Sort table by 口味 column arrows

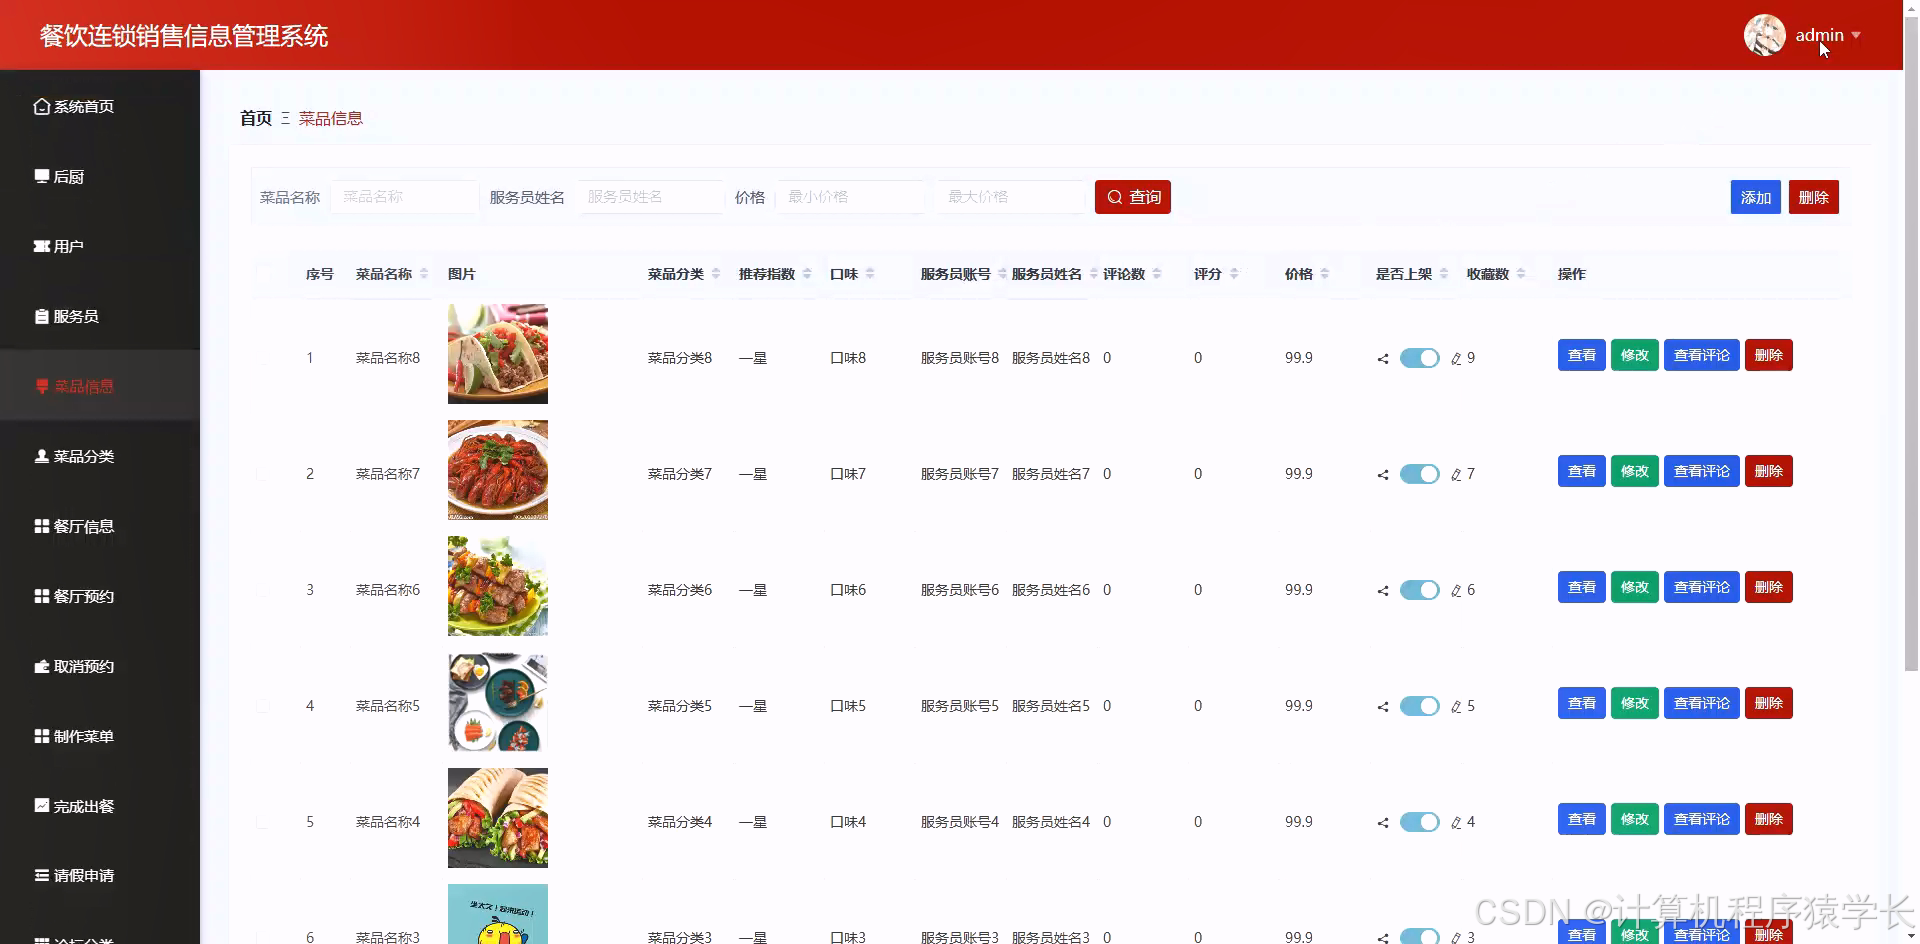(870, 274)
